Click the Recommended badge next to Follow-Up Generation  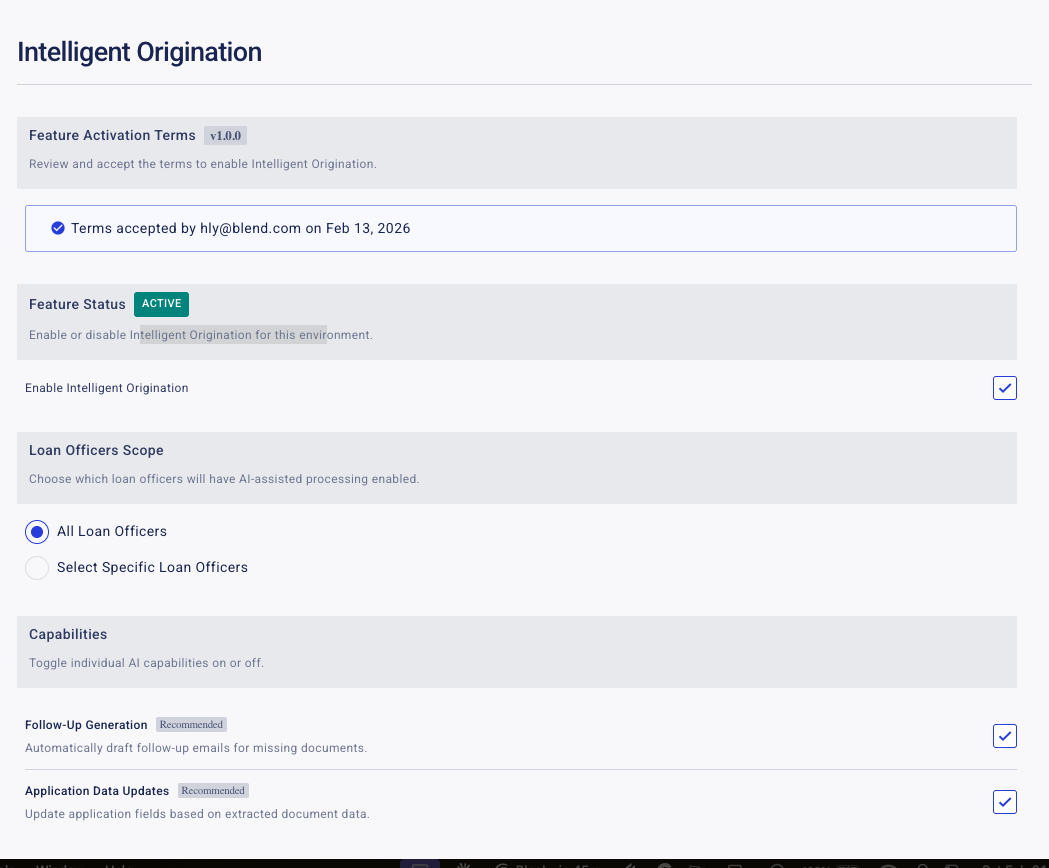click(191, 724)
